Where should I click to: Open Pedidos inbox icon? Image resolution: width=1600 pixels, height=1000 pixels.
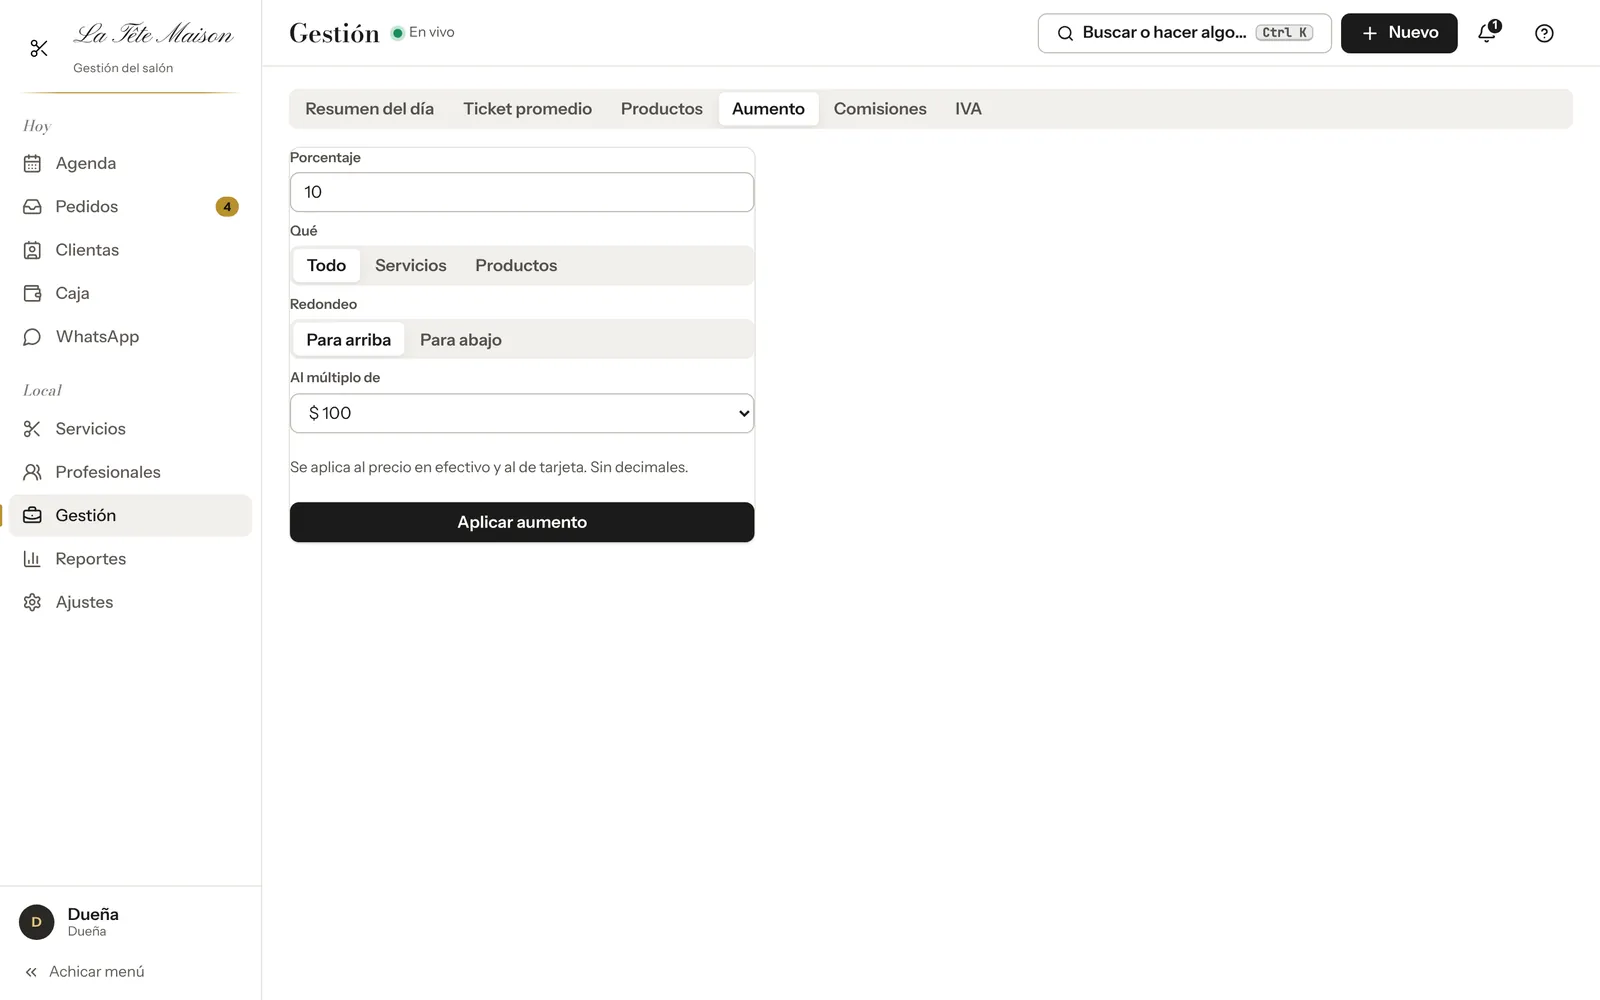[32, 207]
